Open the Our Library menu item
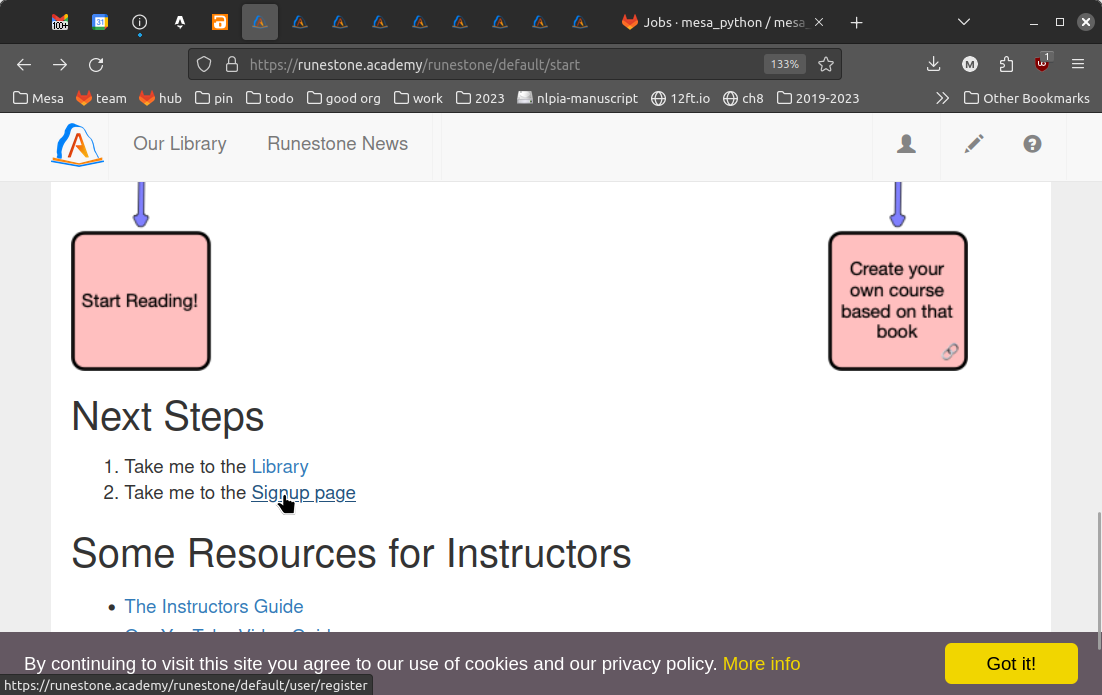Viewport: 1102px width, 695px height. pos(180,144)
